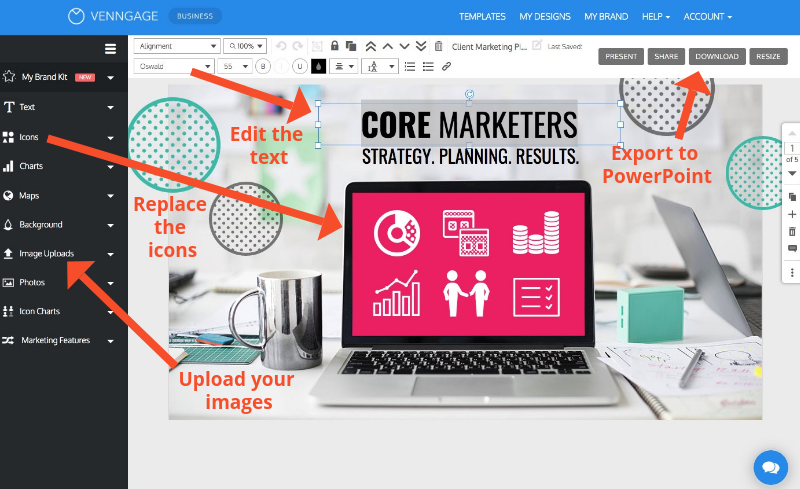Click the Resize button

click(768, 57)
